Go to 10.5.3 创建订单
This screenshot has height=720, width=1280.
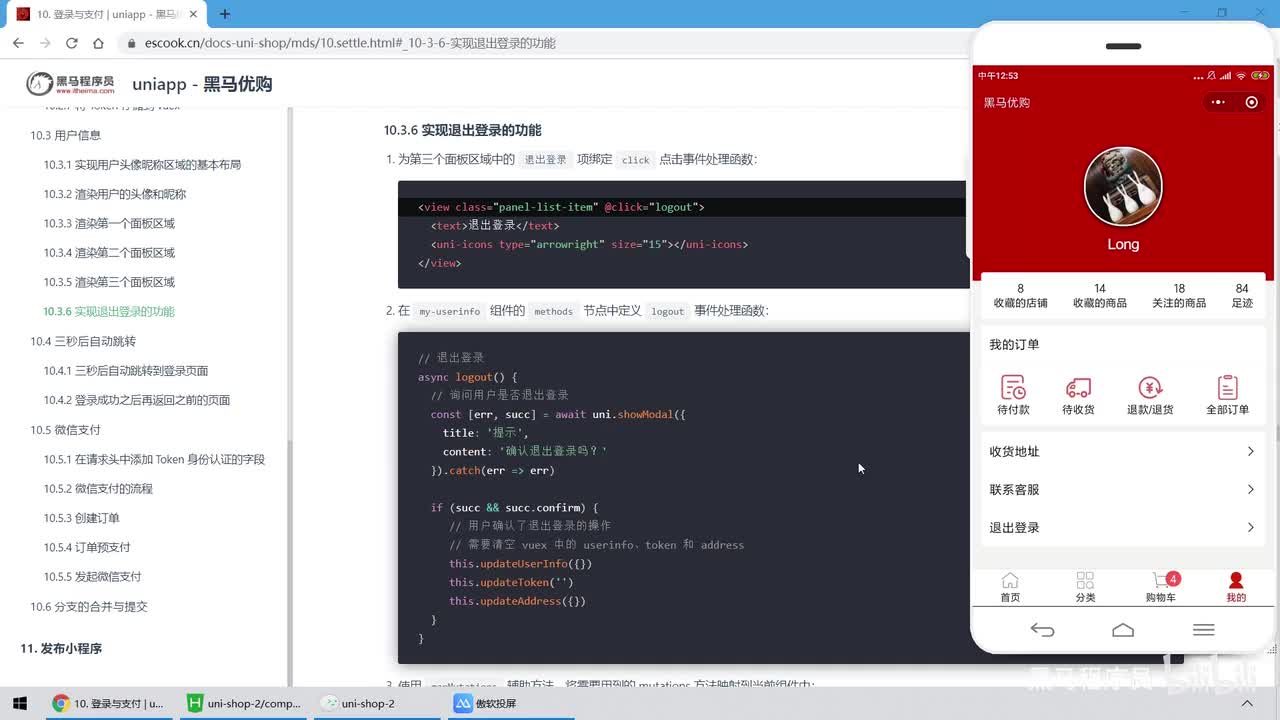tap(81, 518)
